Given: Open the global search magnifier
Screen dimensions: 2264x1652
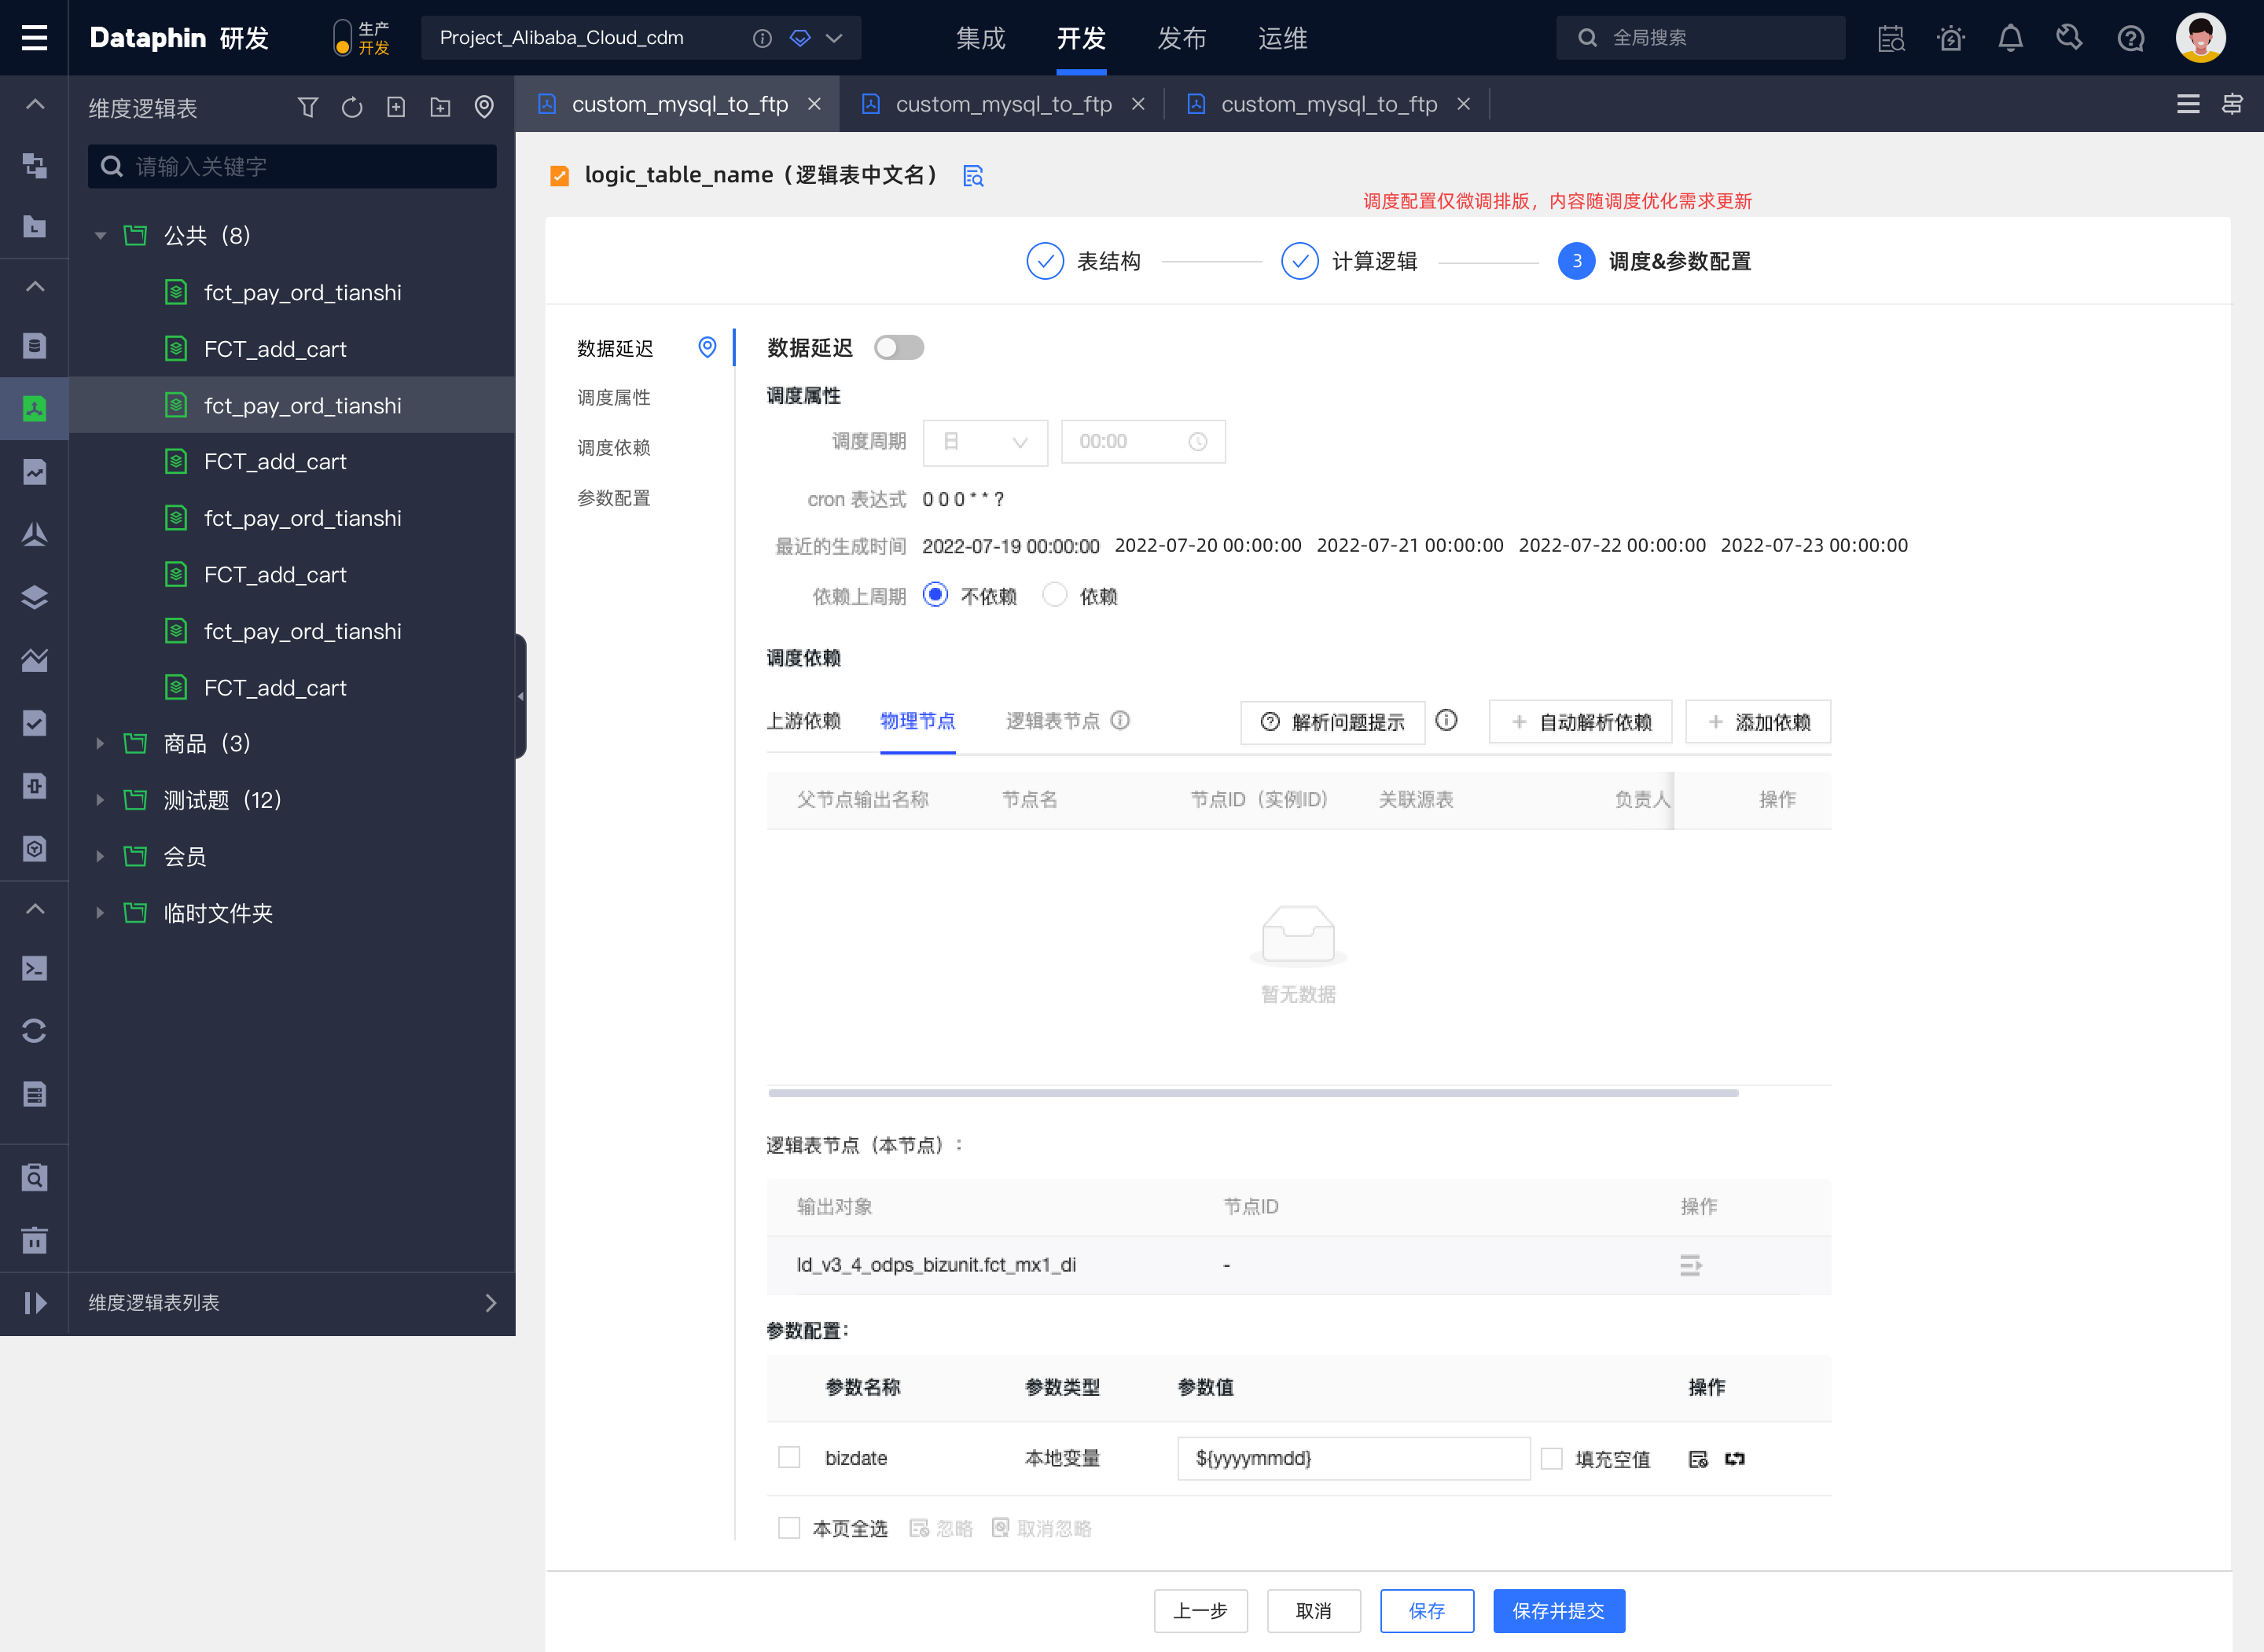Looking at the screenshot, I should point(1588,37).
